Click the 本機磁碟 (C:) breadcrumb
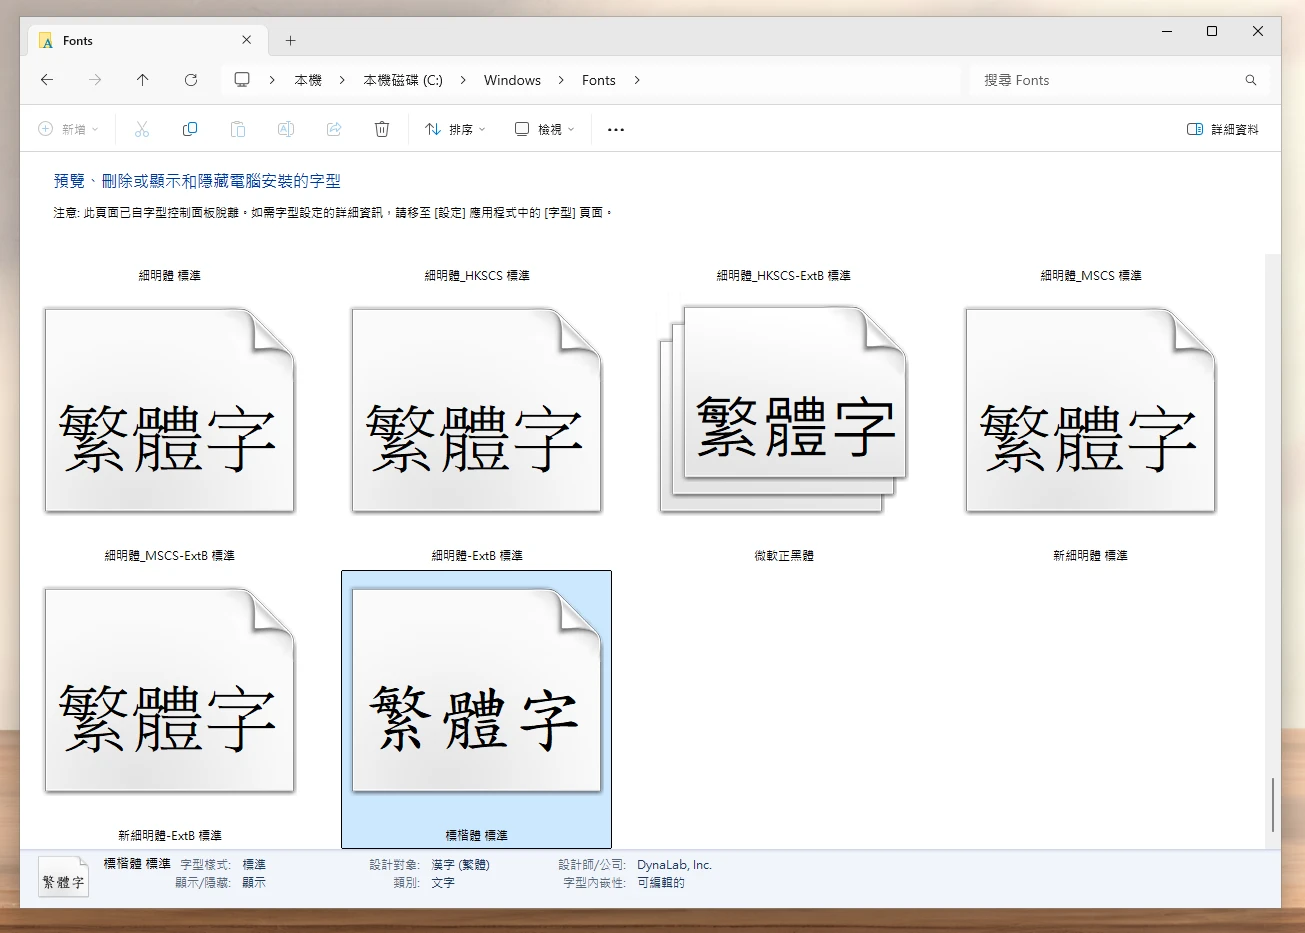The width and height of the screenshot is (1305, 933). [402, 80]
